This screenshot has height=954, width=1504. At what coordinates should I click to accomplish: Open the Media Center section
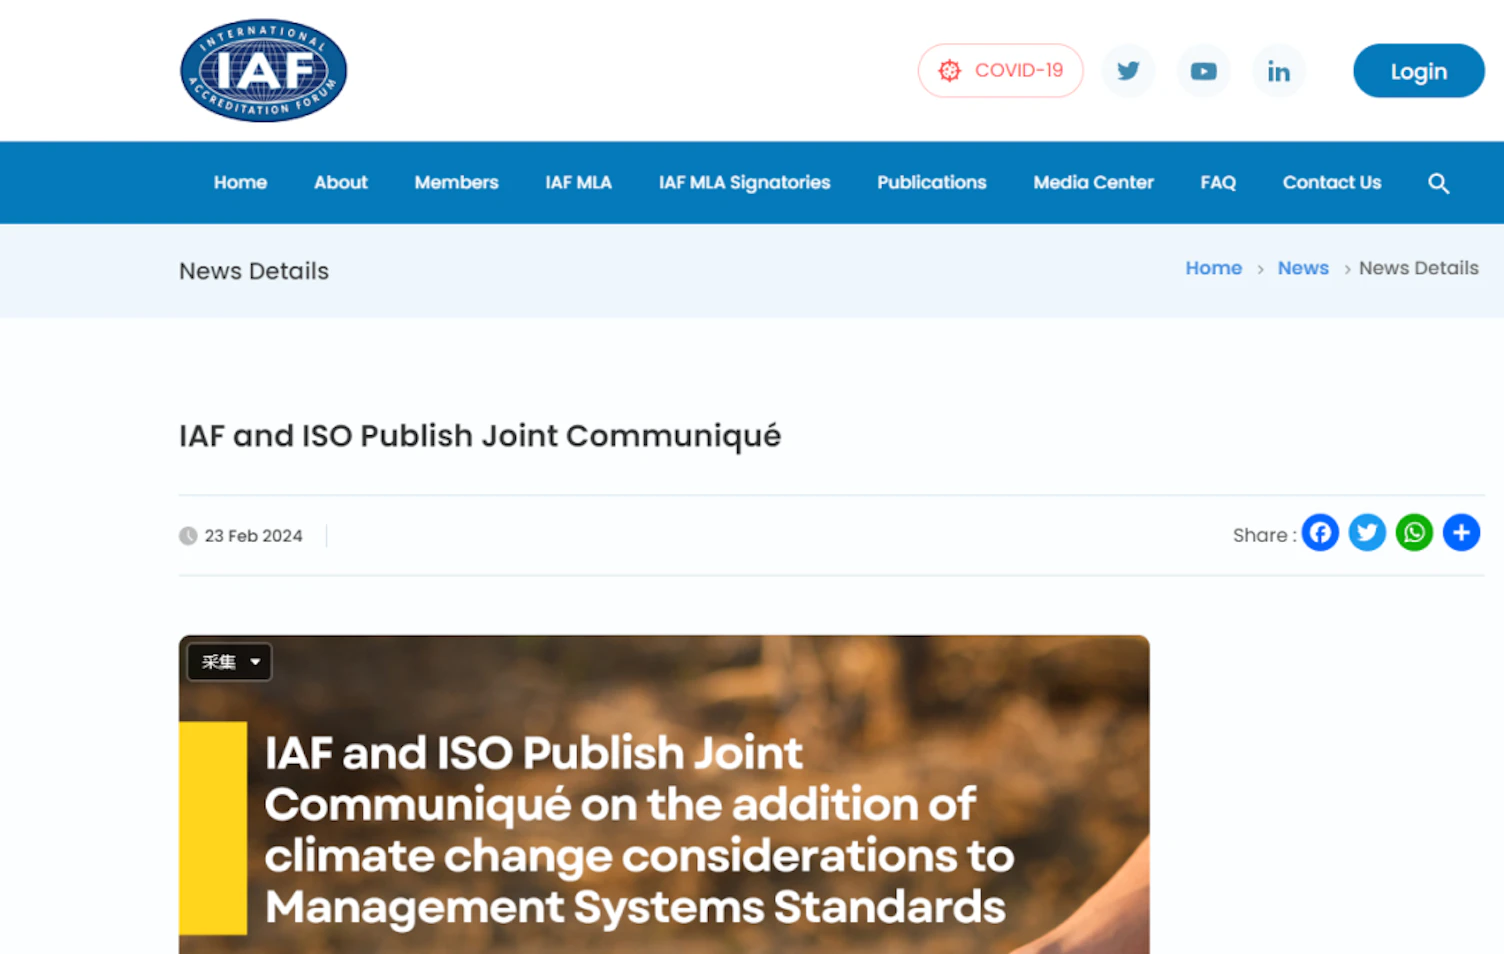1093,182
